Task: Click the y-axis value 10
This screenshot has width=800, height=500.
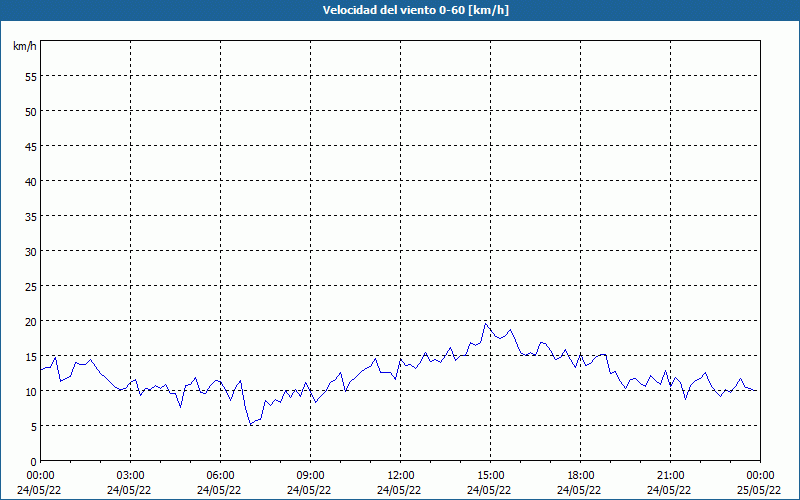Action: coord(31,391)
